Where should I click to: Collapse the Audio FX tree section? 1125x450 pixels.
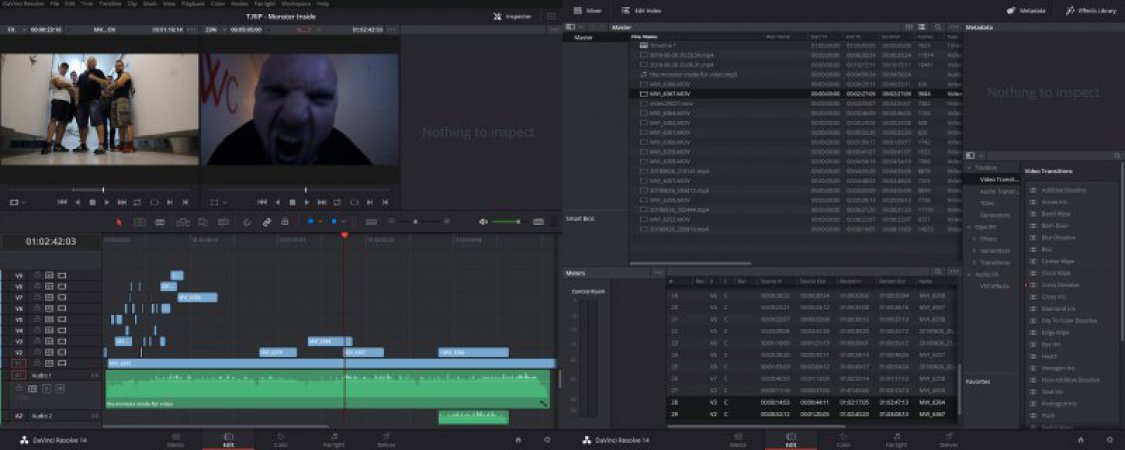click(x=969, y=274)
